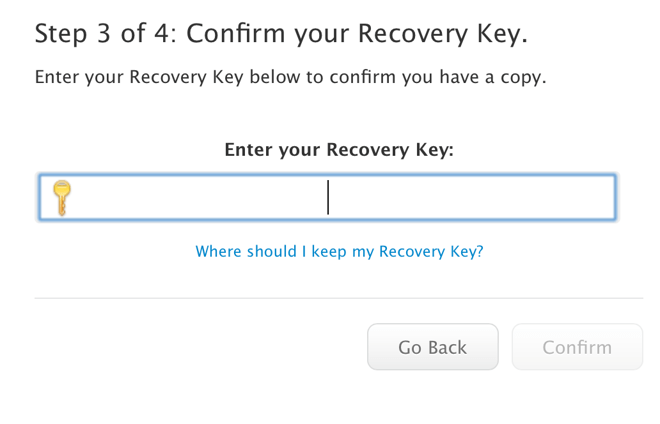Follow the blue help link about key storage
The width and height of the screenshot is (660, 424).
339,251
